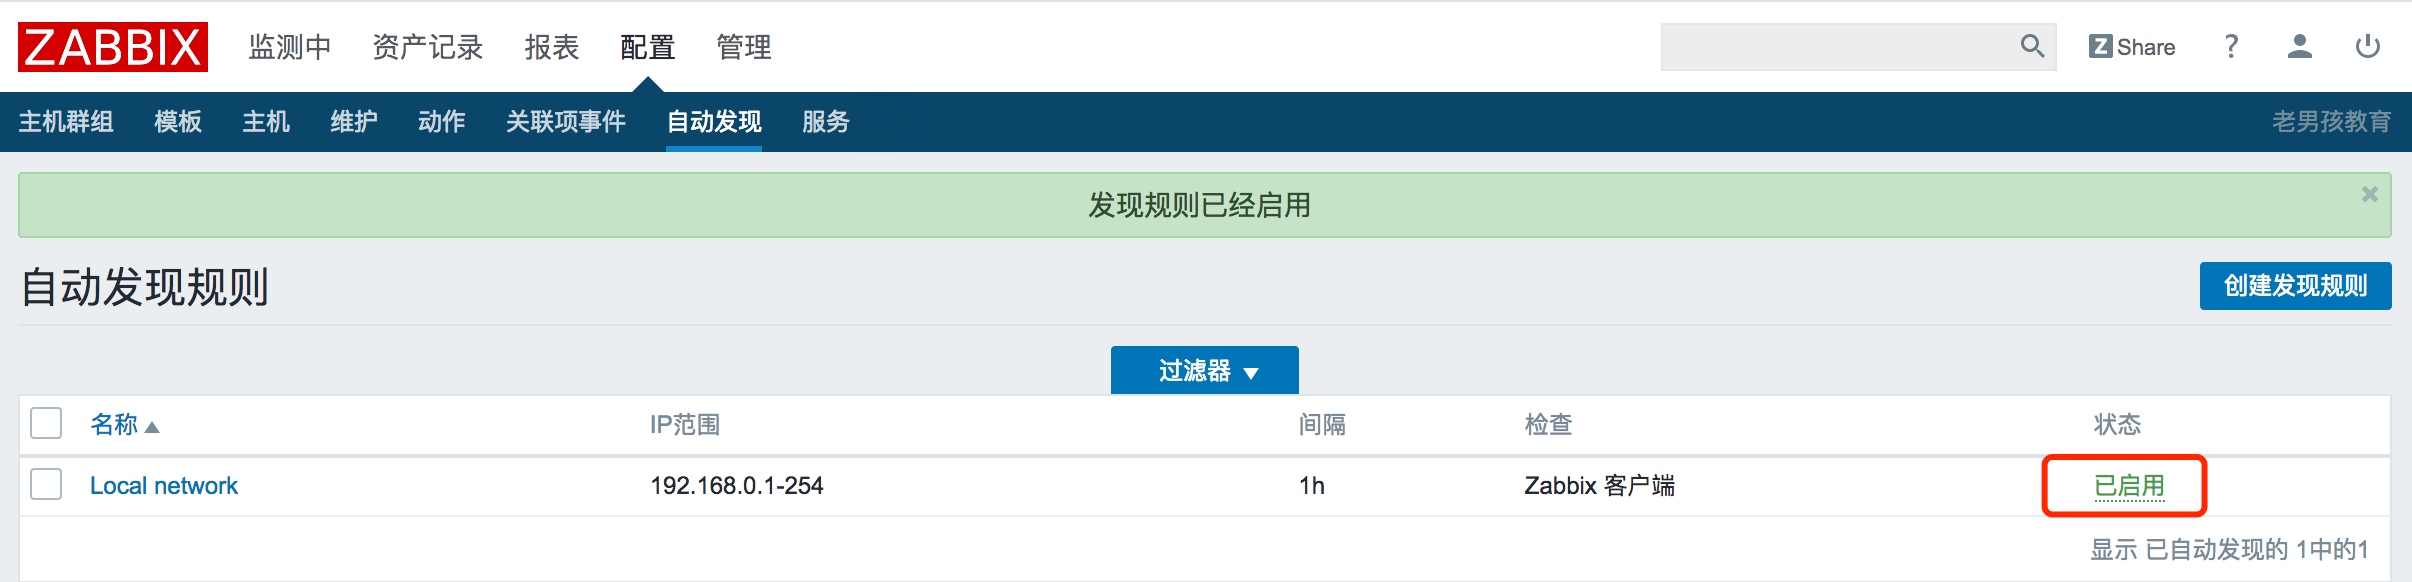Screen dimensions: 2412x582
Task: Expand the 过滤器 filter panel
Action: pos(1205,371)
